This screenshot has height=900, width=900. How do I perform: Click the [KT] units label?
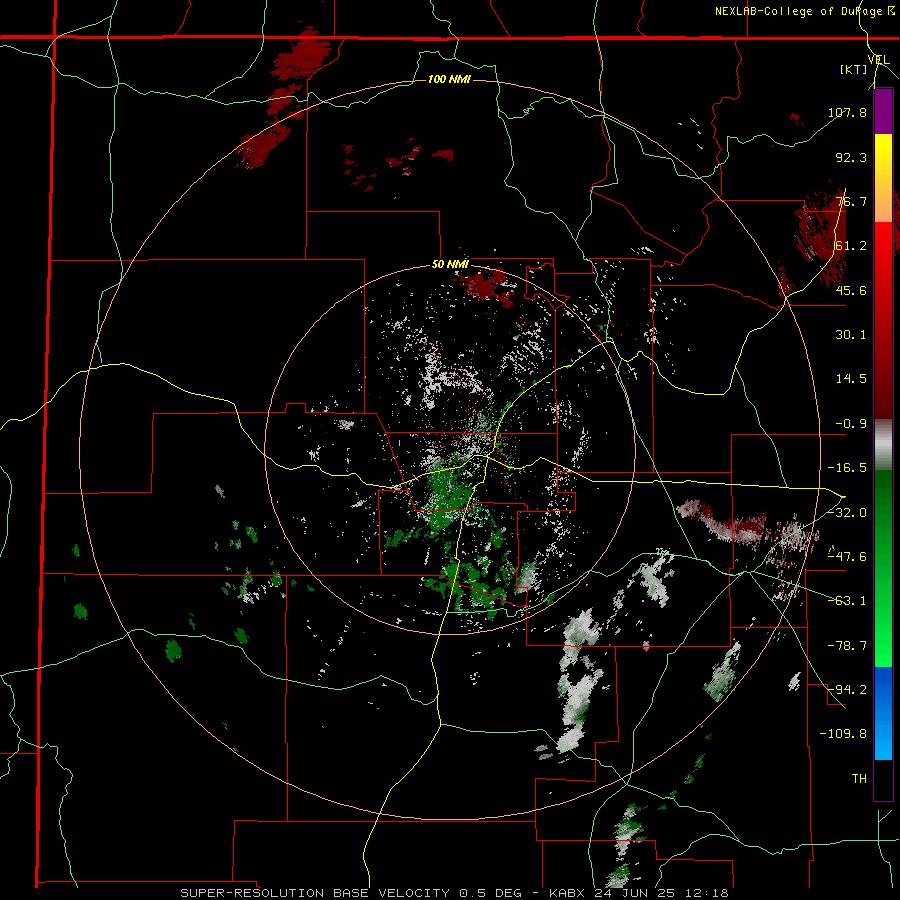coord(854,70)
